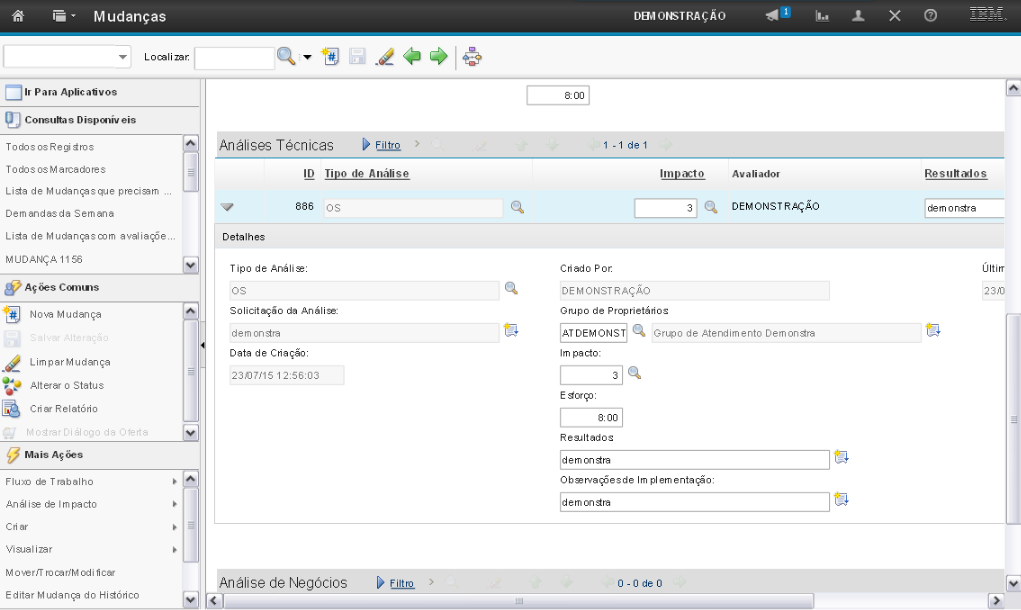Open the user profile icon

tap(859, 16)
